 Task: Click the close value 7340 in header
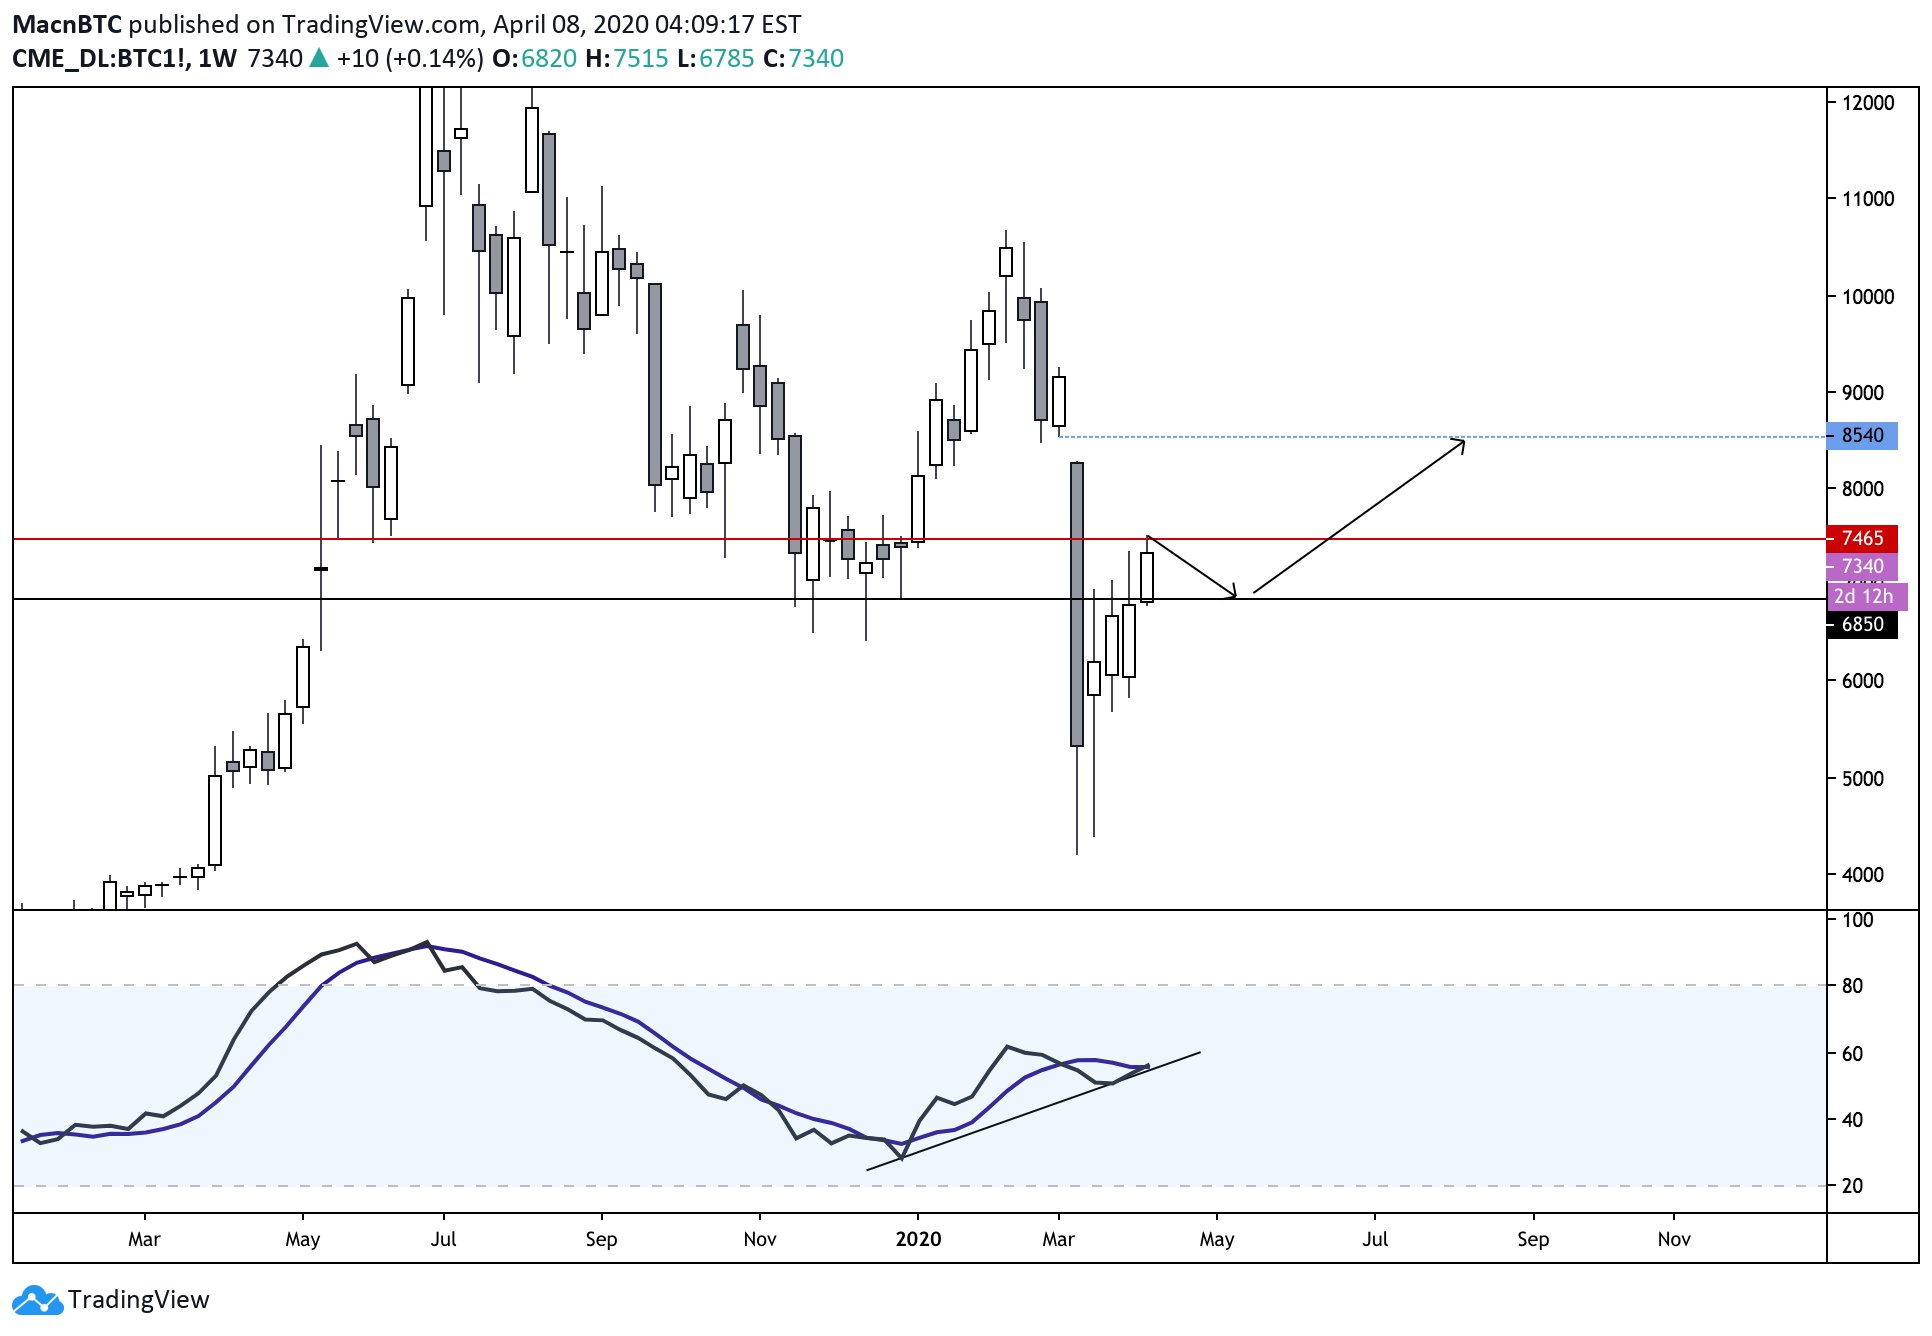point(816,59)
